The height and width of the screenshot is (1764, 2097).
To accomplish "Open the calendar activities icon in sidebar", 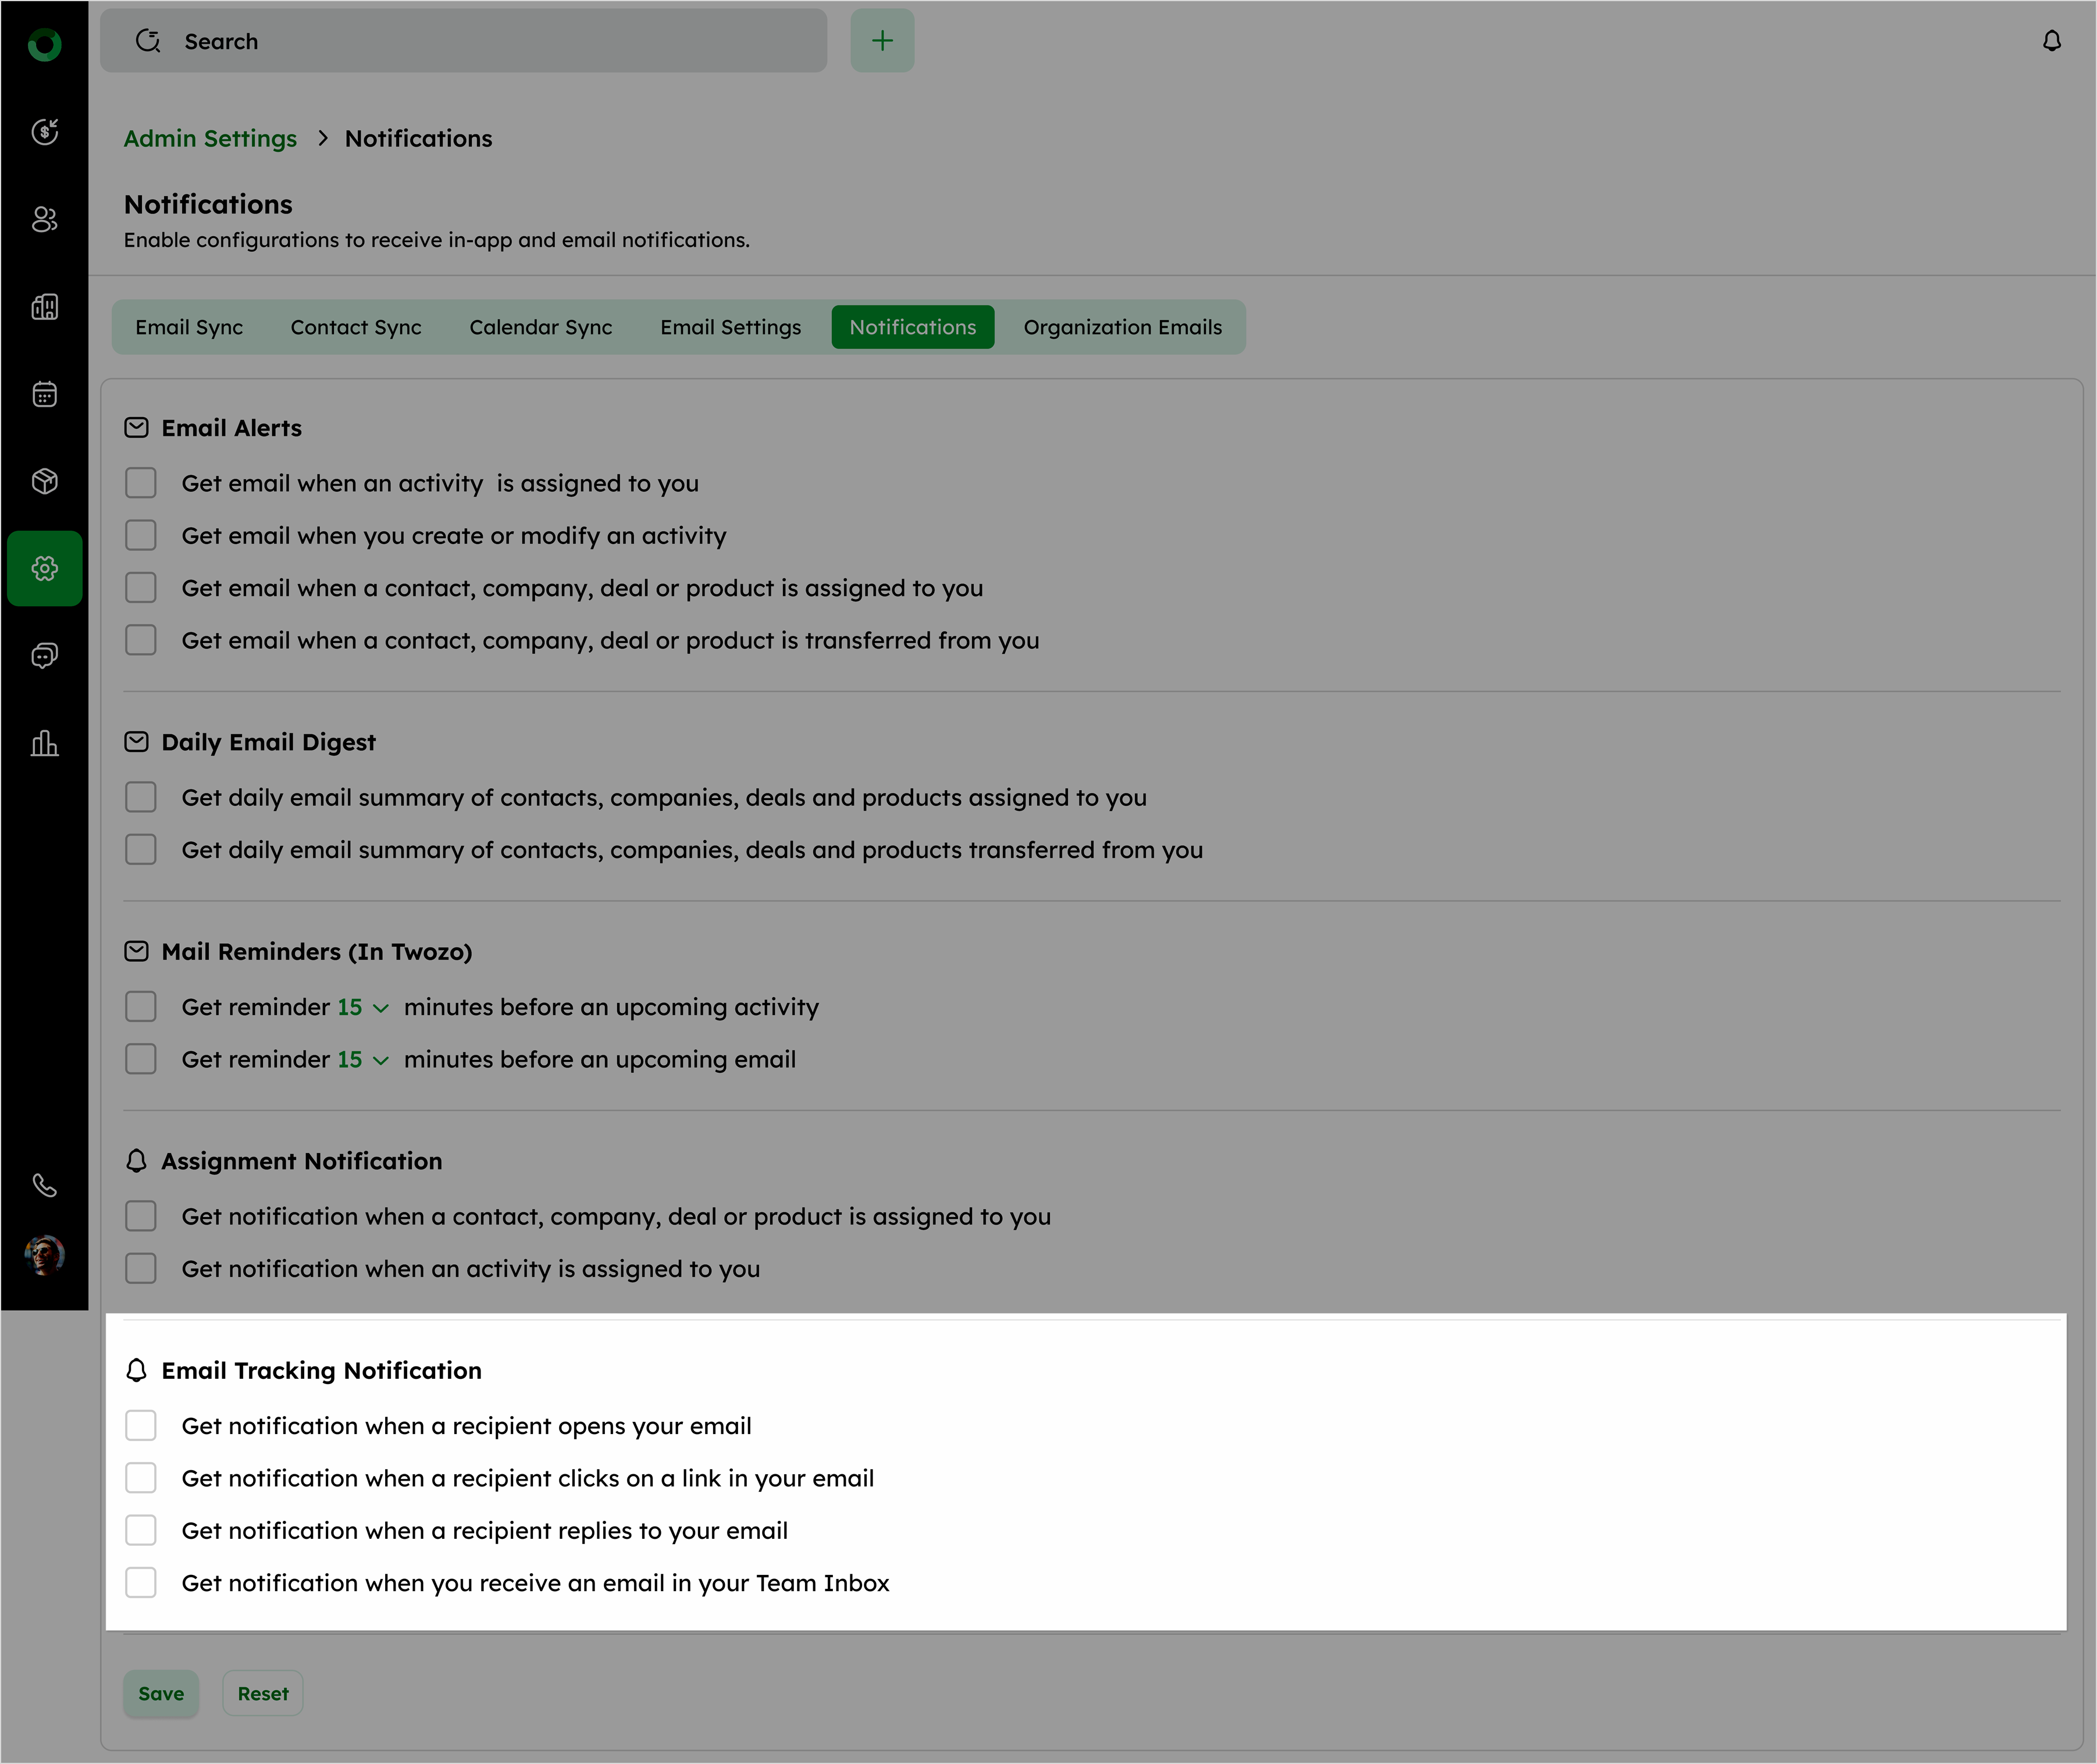I will [x=44, y=394].
